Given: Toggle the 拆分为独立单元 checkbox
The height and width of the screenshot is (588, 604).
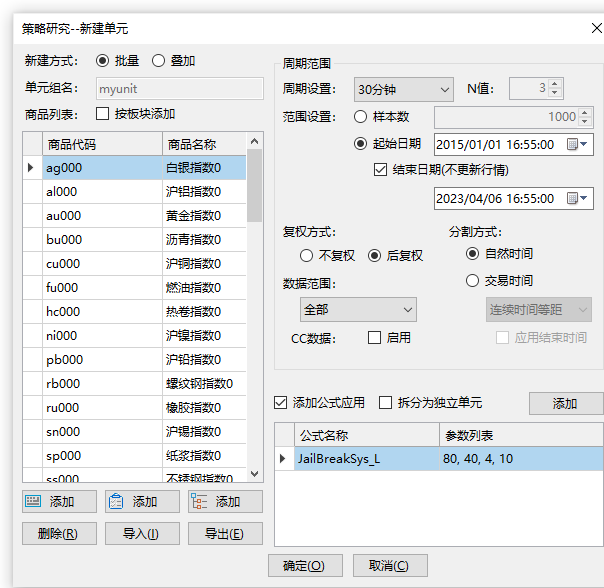Looking at the screenshot, I should coord(385,403).
